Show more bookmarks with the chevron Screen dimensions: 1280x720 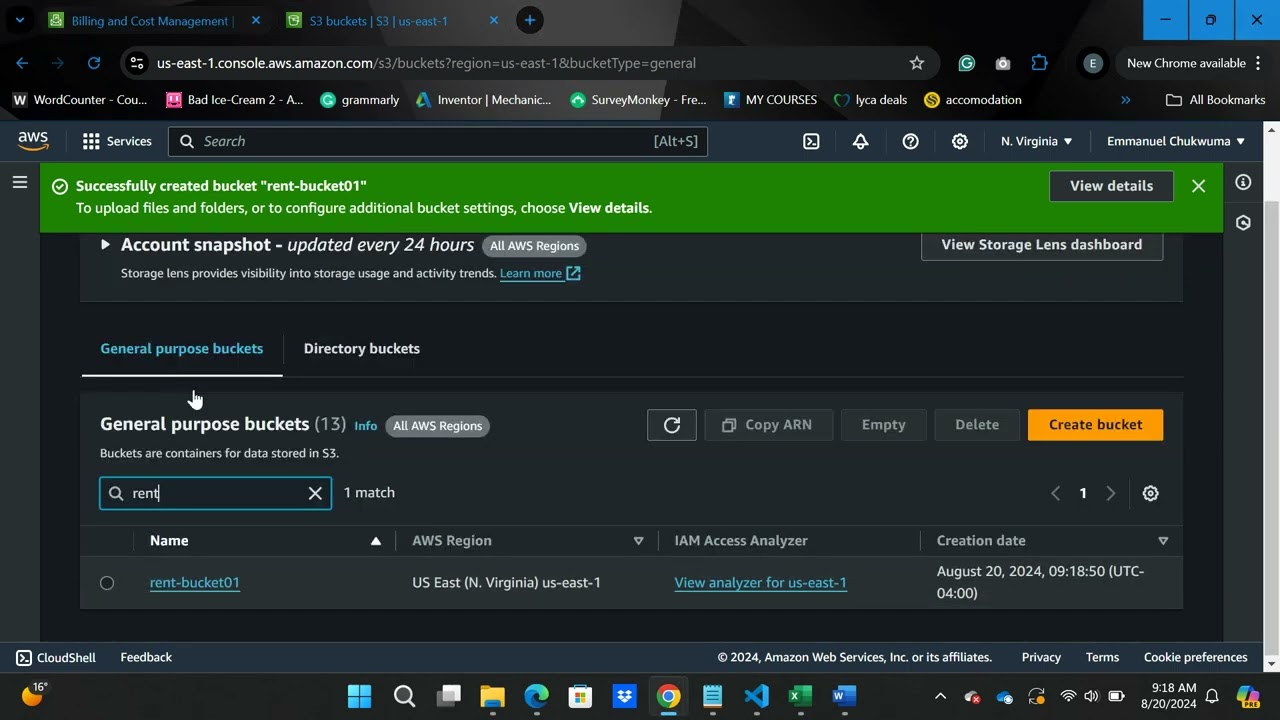pos(1125,100)
